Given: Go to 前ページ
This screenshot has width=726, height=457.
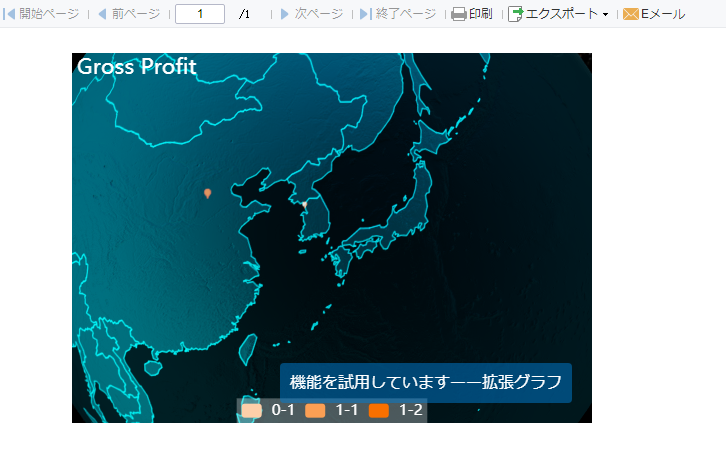Looking at the screenshot, I should 136,14.
